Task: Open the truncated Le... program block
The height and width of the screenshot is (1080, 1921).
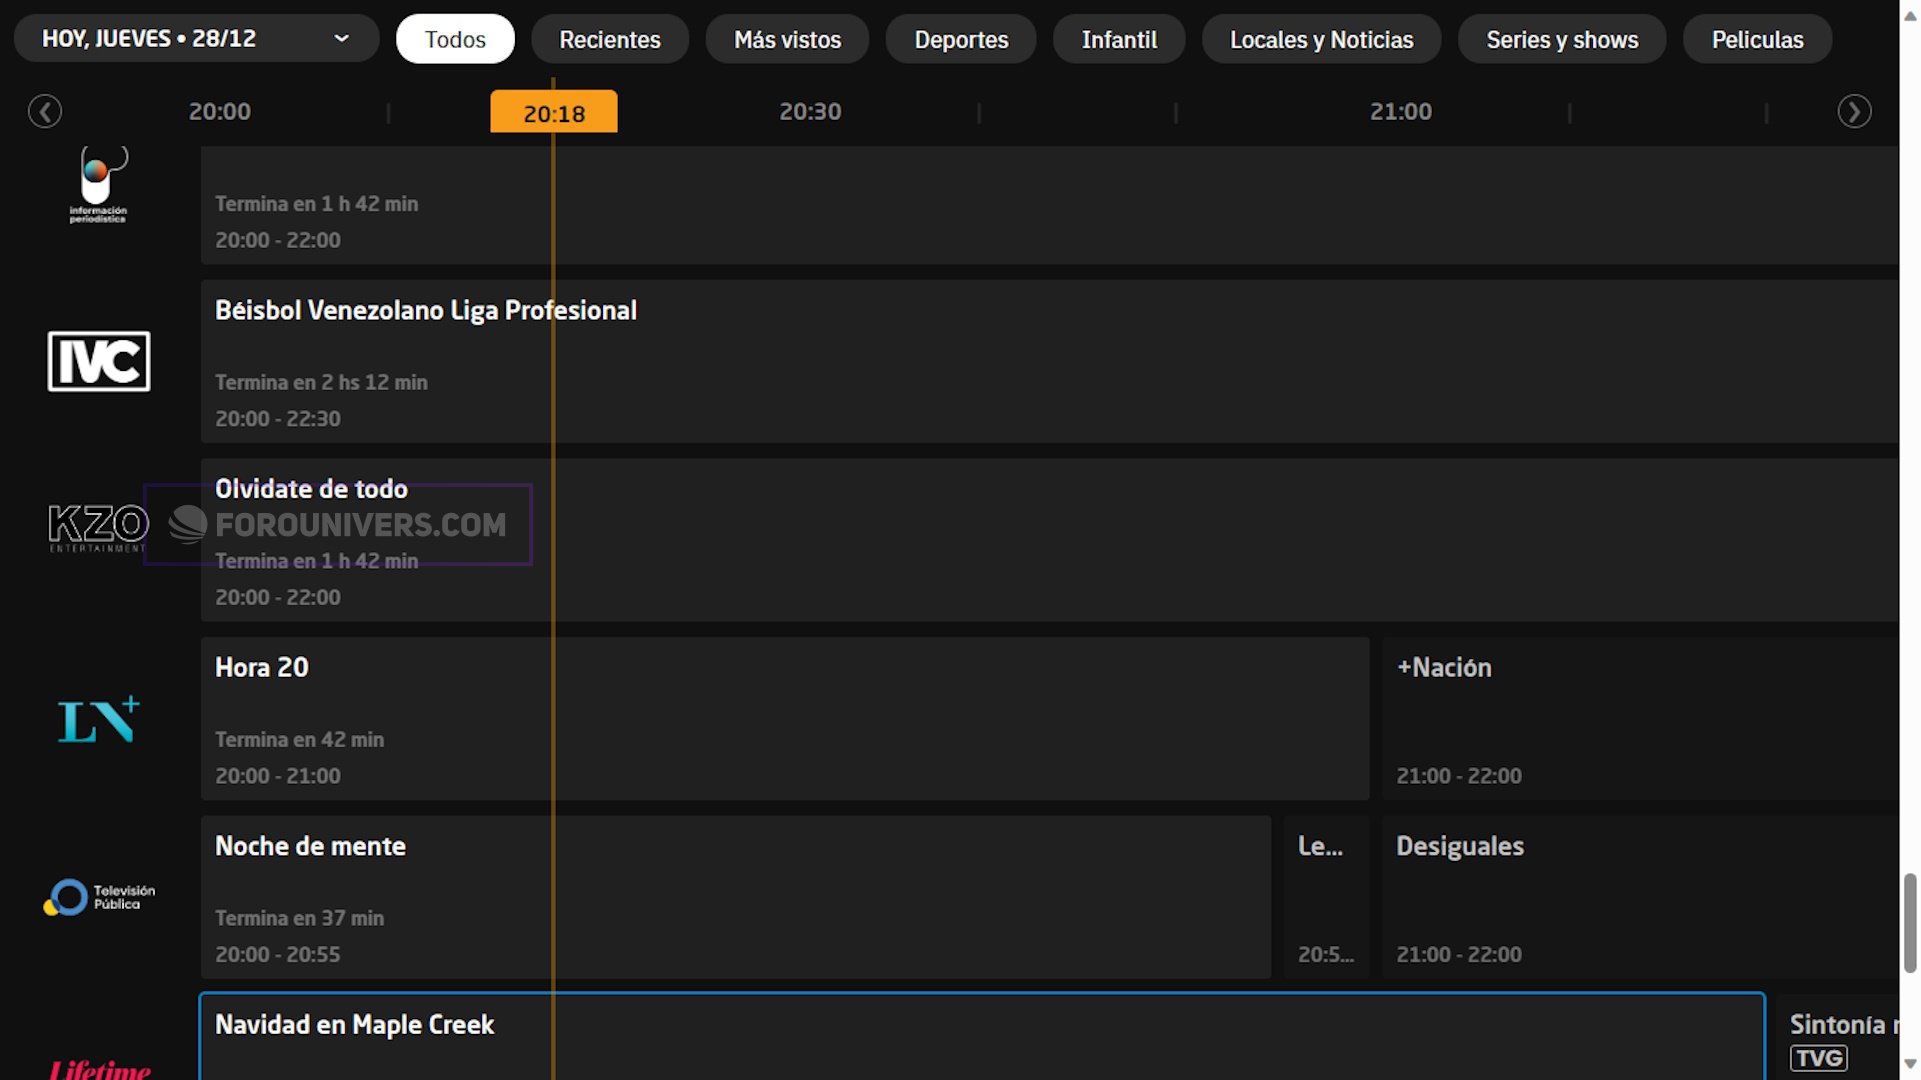Action: (1326, 897)
